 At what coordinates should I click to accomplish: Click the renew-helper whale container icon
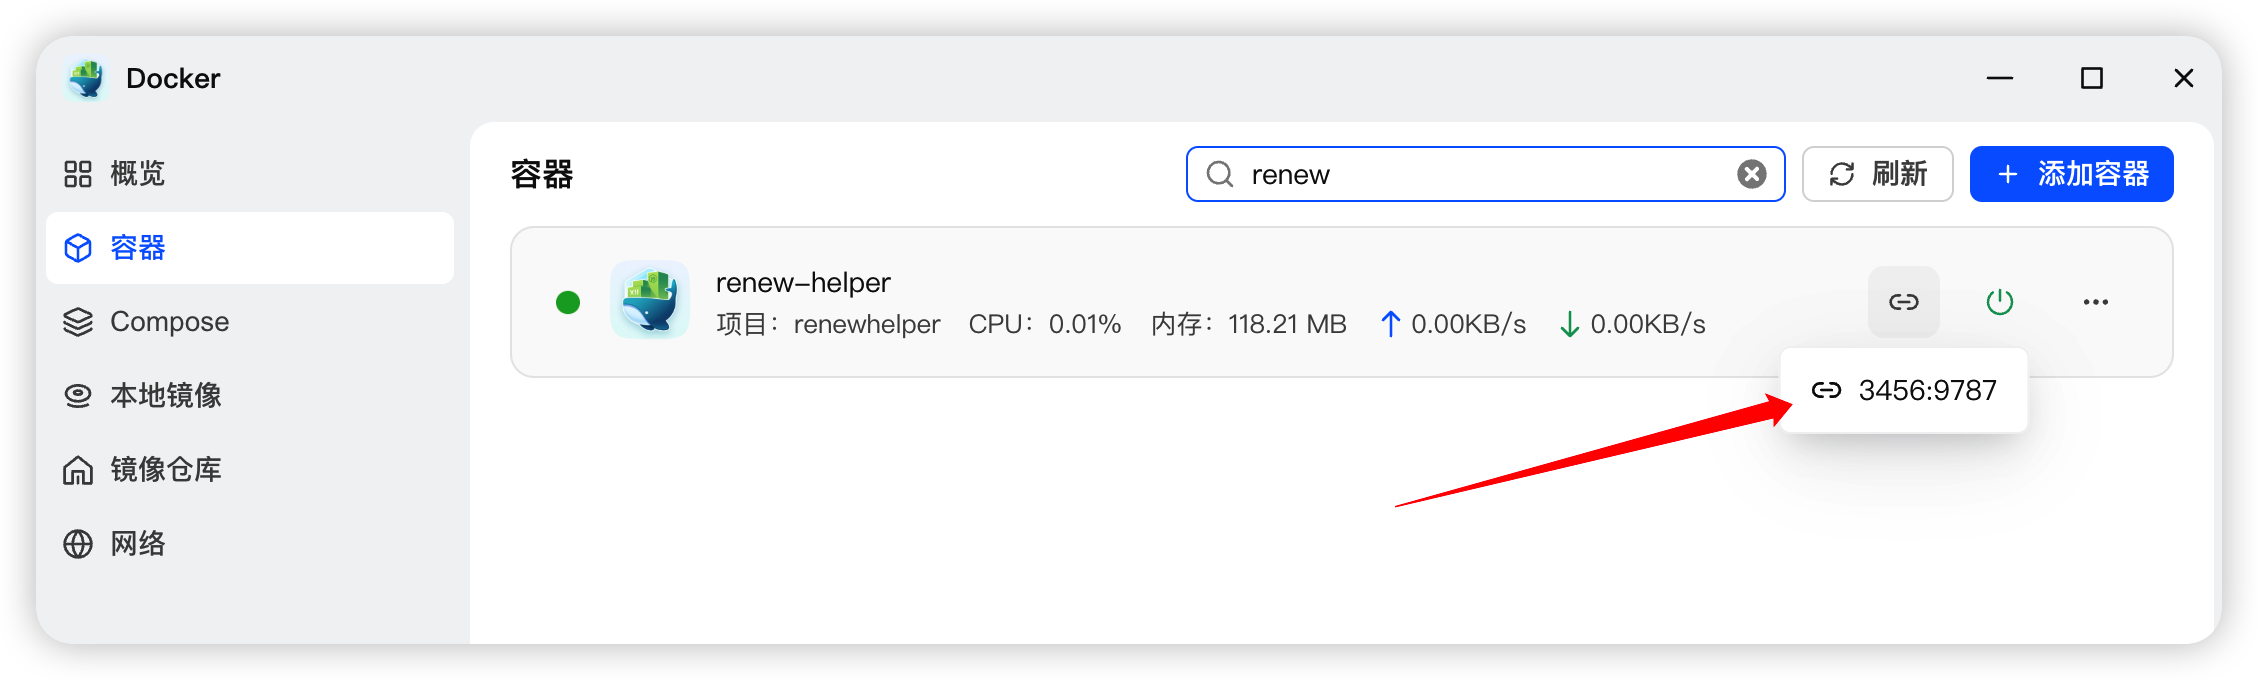pyautogui.click(x=650, y=300)
